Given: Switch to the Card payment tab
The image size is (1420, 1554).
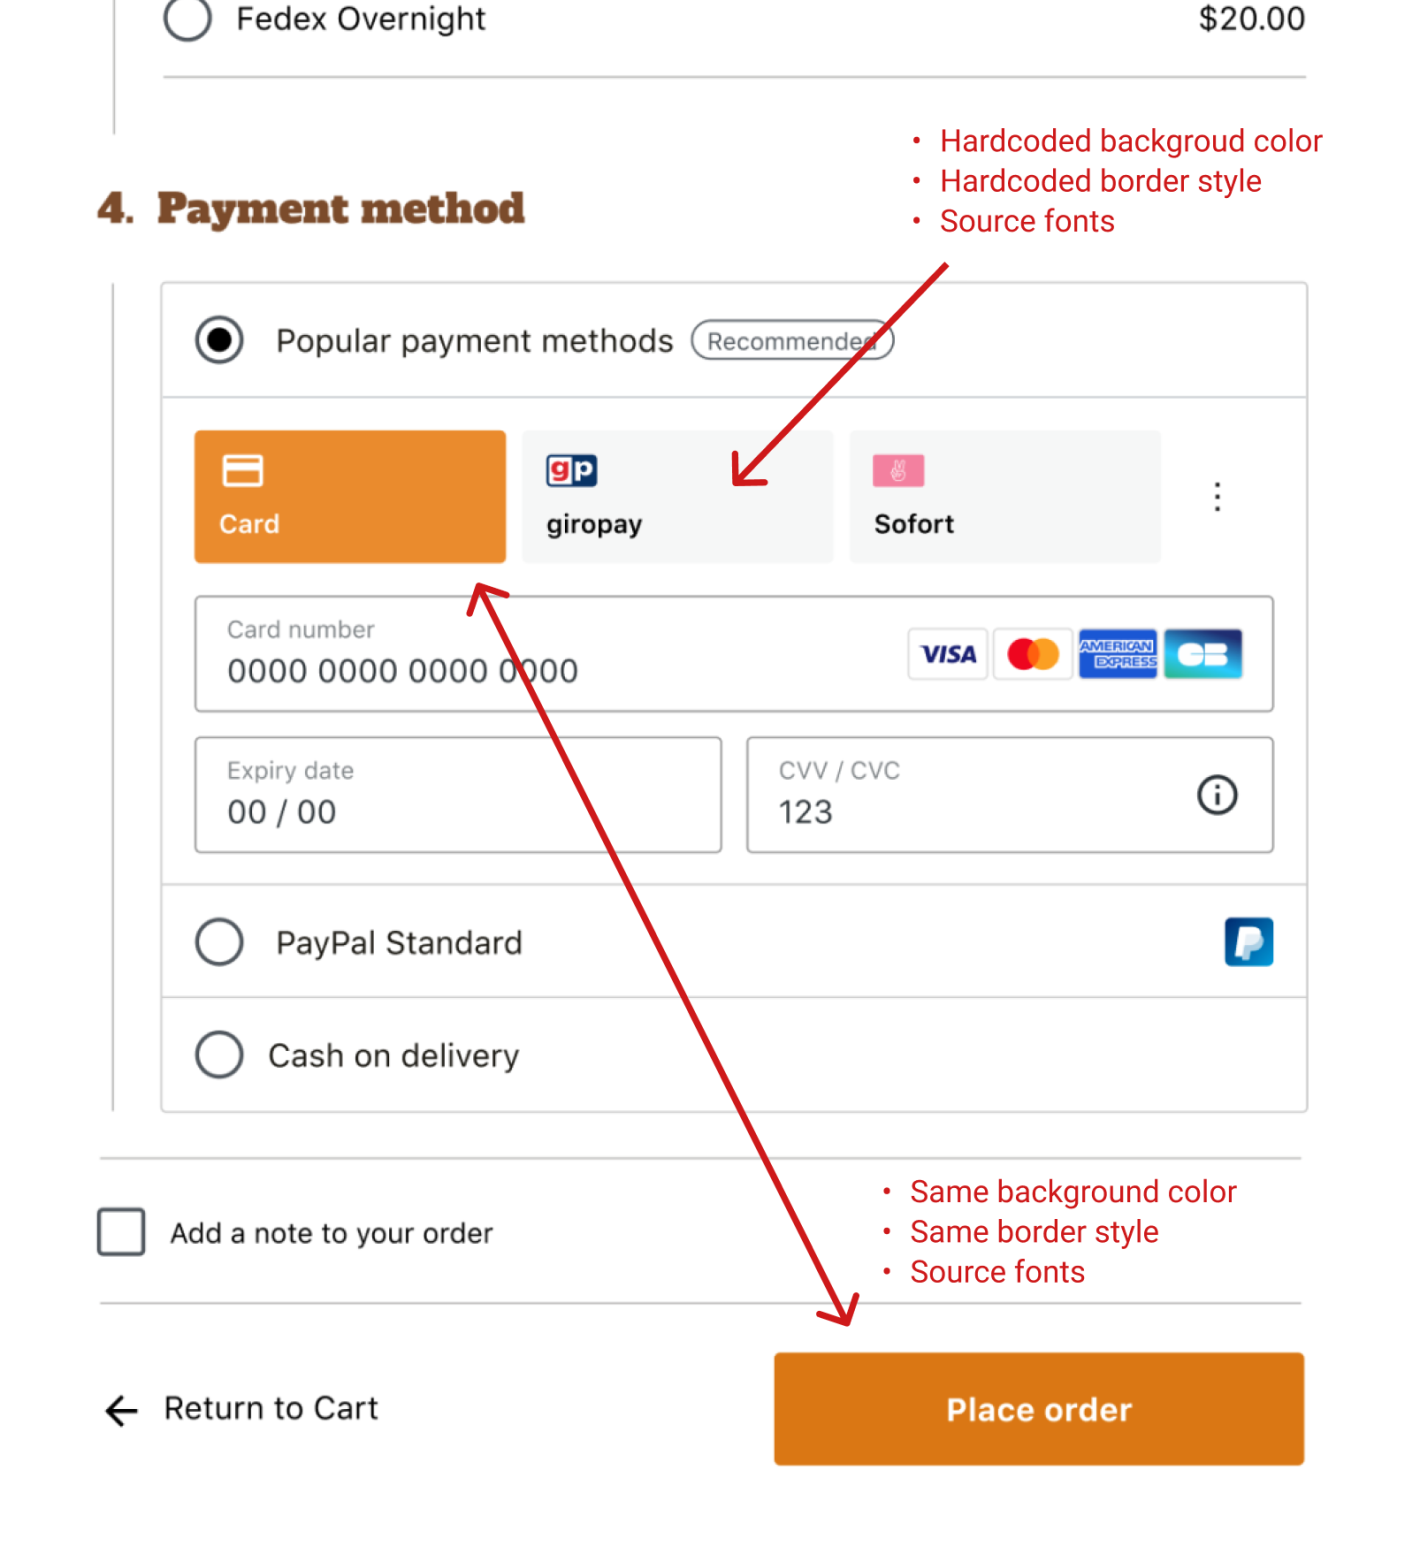Looking at the screenshot, I should pos(349,496).
